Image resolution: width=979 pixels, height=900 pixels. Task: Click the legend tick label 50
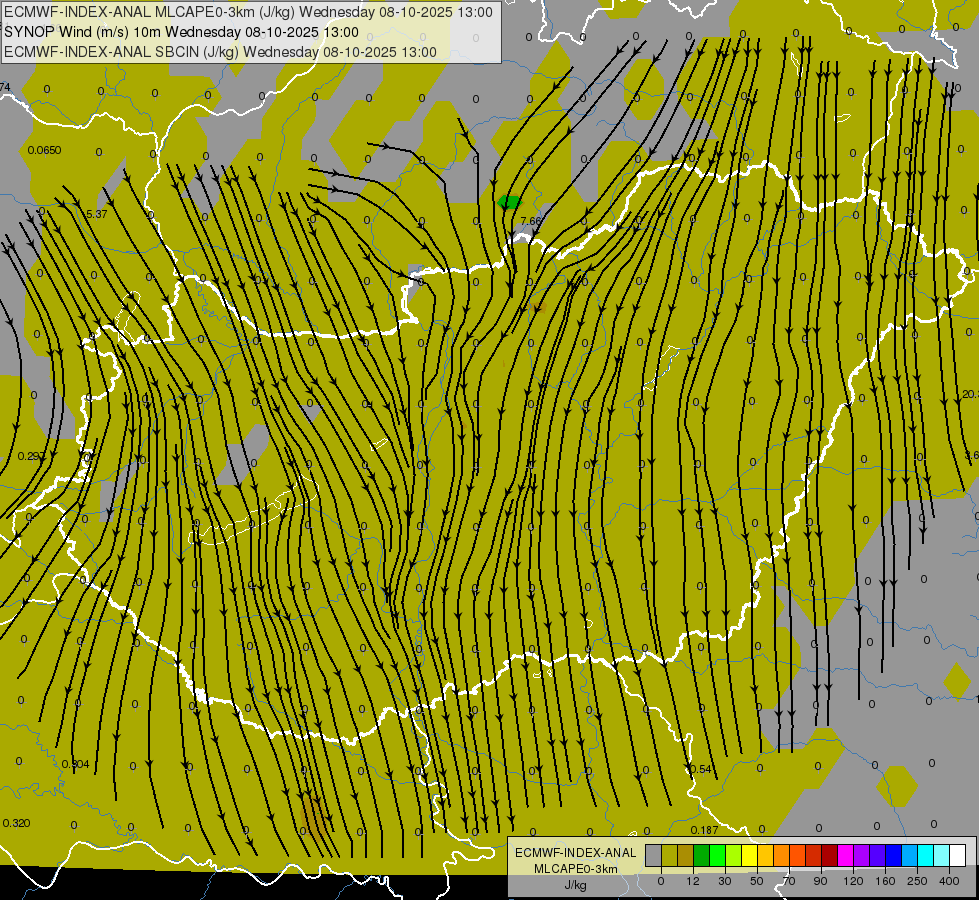[757, 881]
